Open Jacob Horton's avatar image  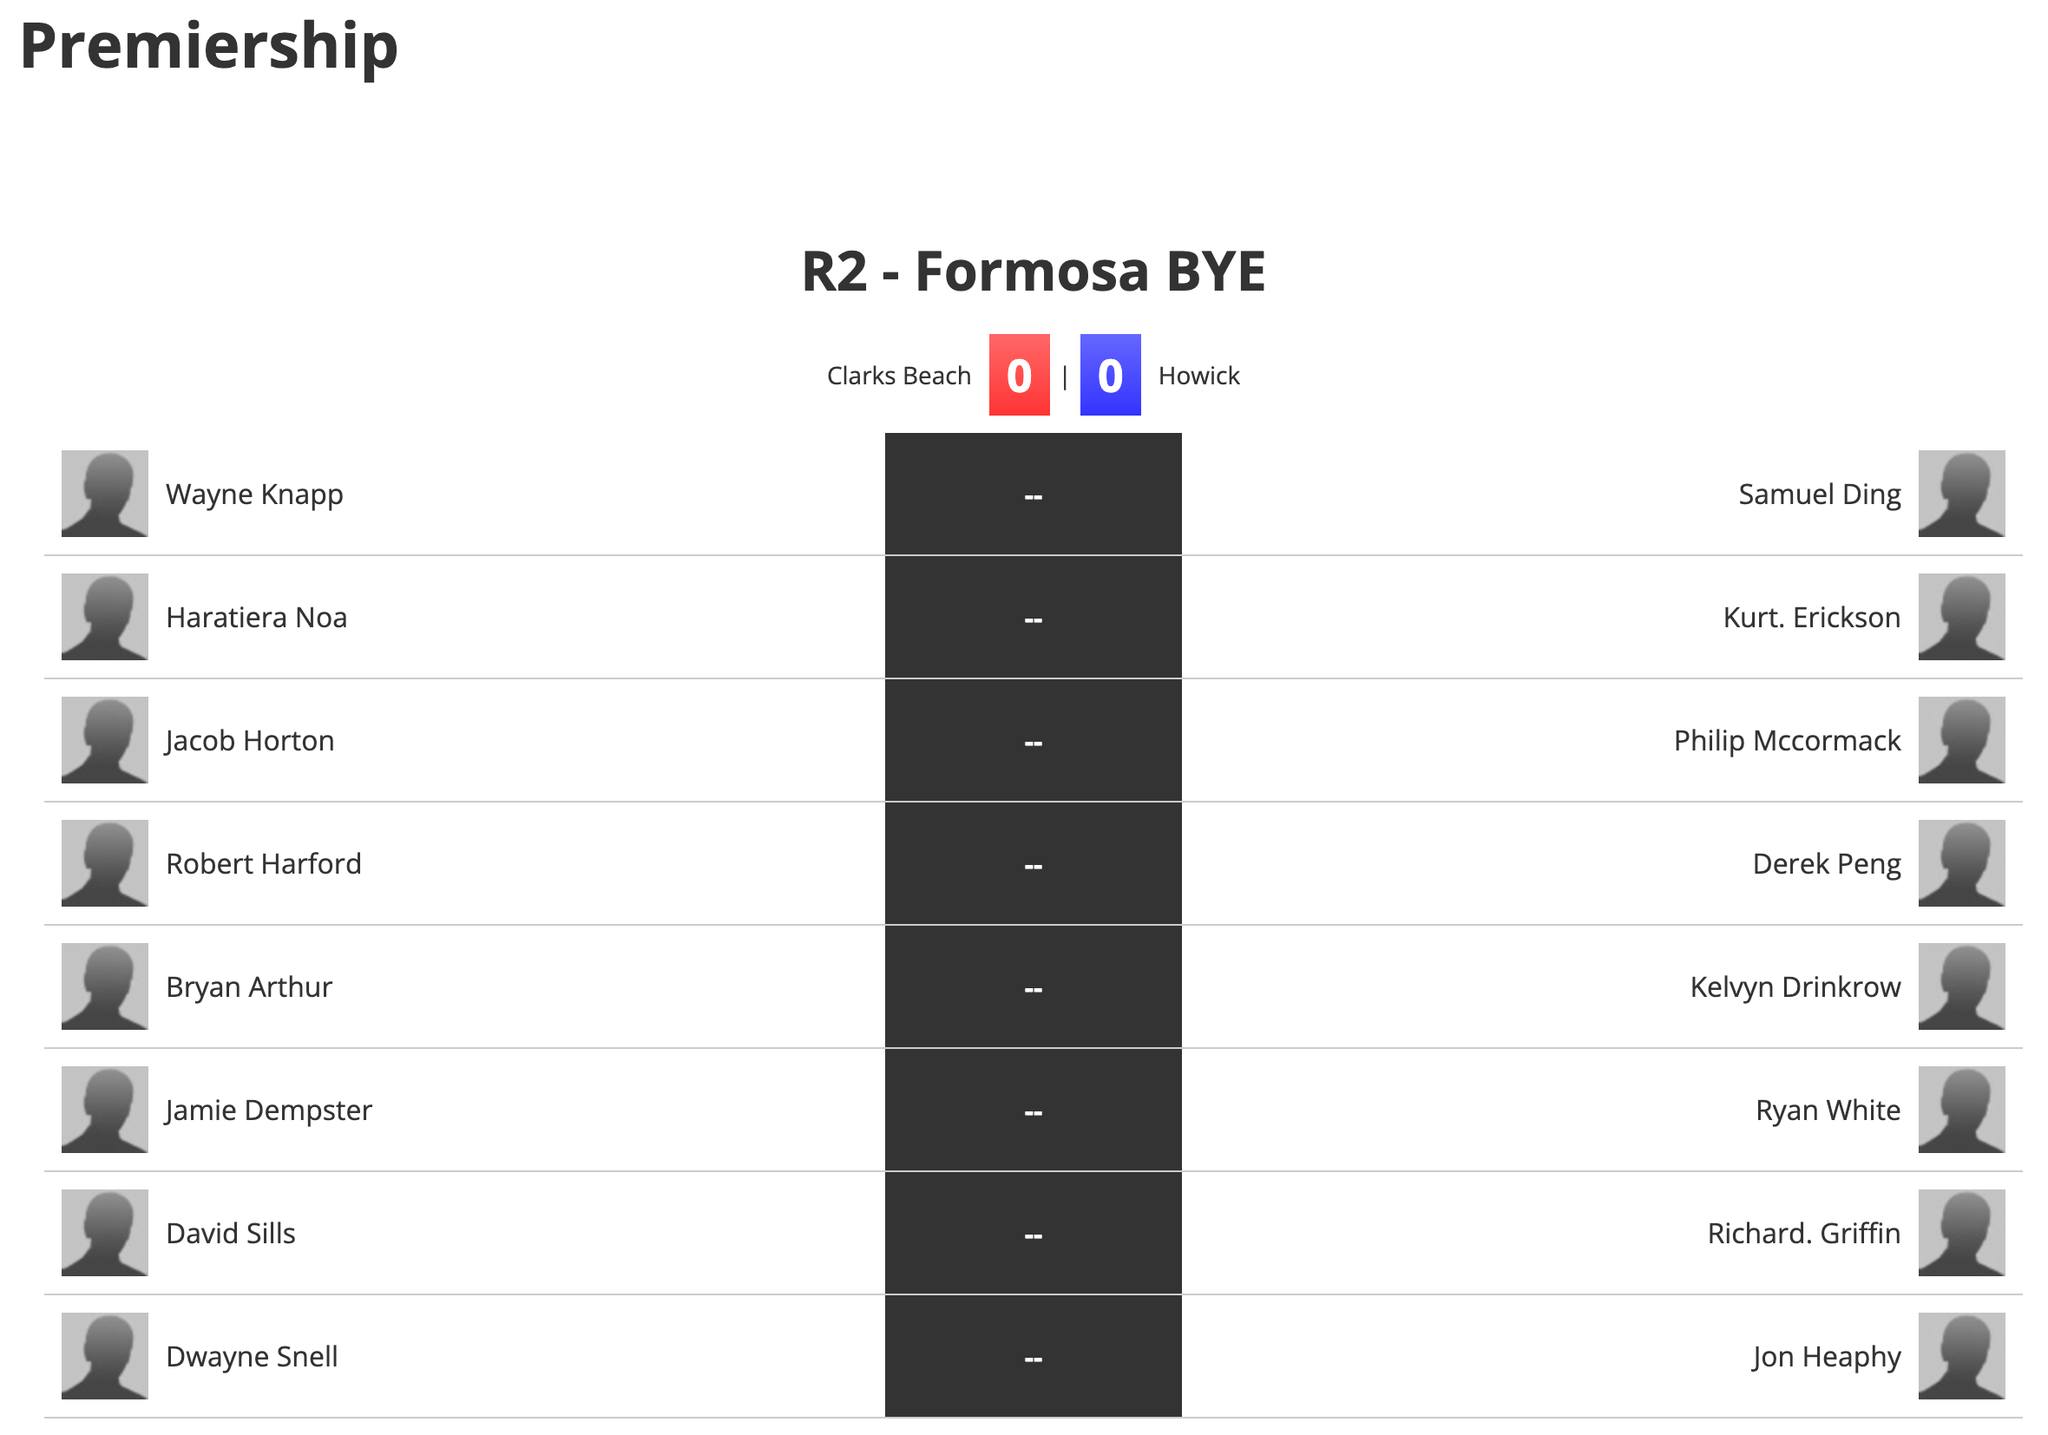[x=105, y=740]
